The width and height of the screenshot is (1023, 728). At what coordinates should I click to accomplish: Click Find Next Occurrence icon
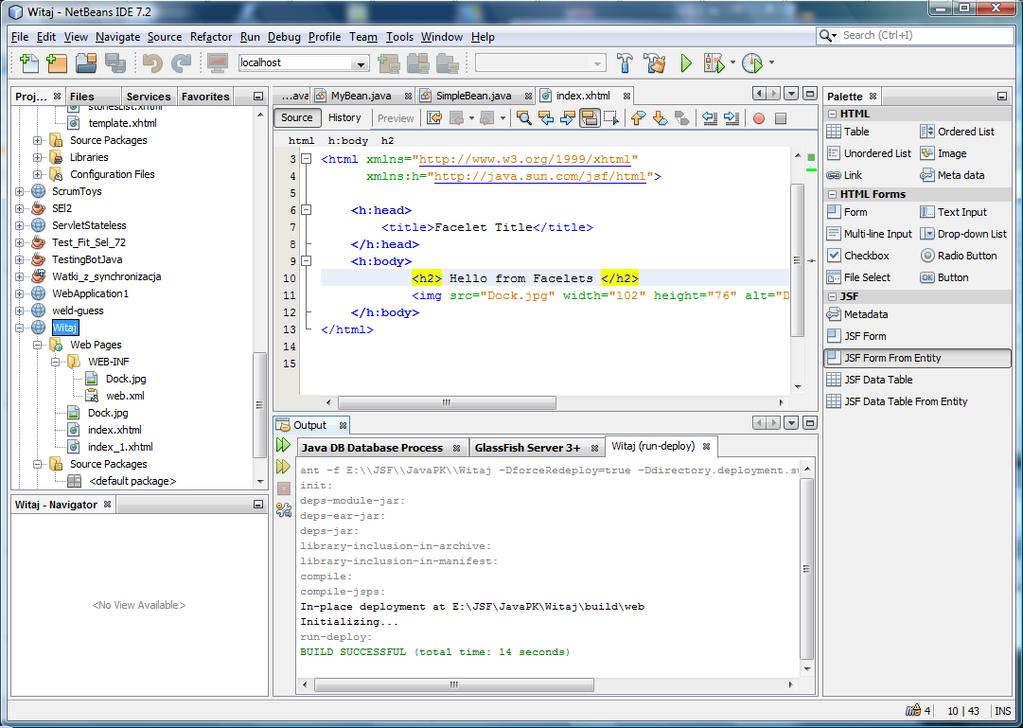pos(568,118)
